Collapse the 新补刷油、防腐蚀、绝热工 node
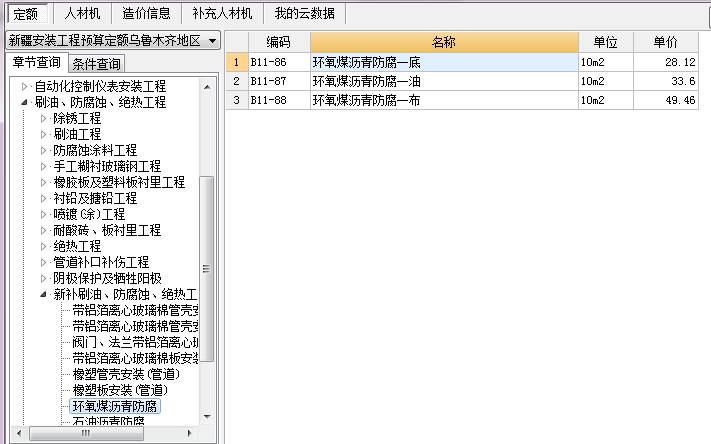The image size is (711, 444). (x=44, y=294)
